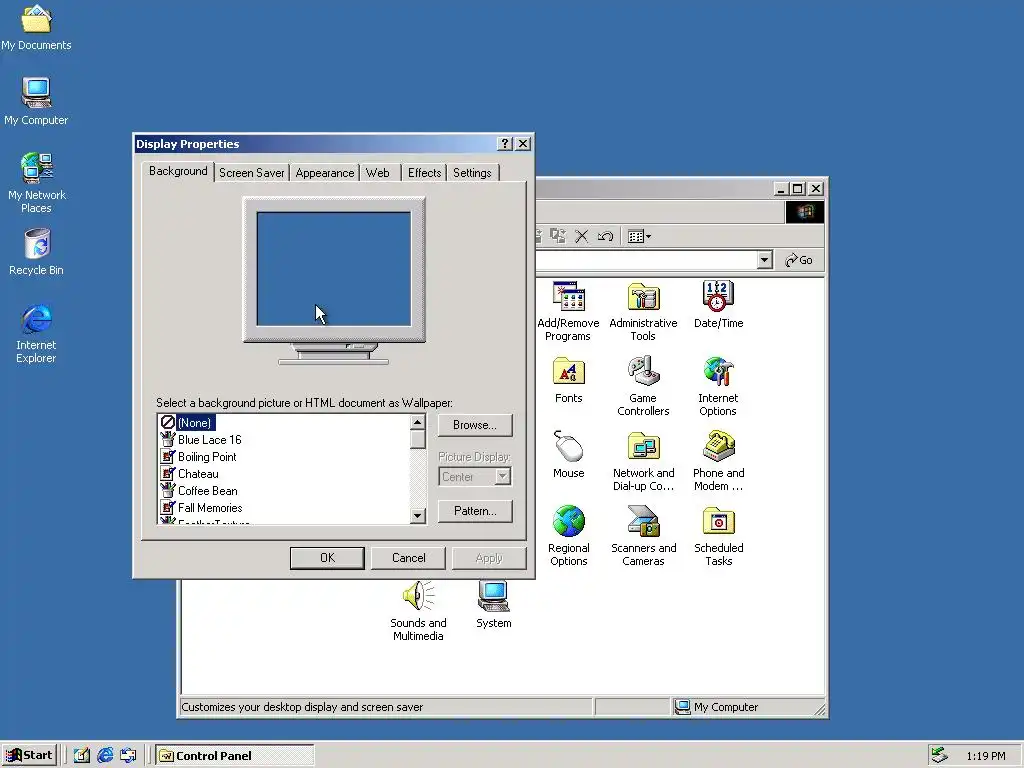Open the Add/Remove Programs icon
Viewport: 1024px width, 768px height.
click(x=568, y=297)
